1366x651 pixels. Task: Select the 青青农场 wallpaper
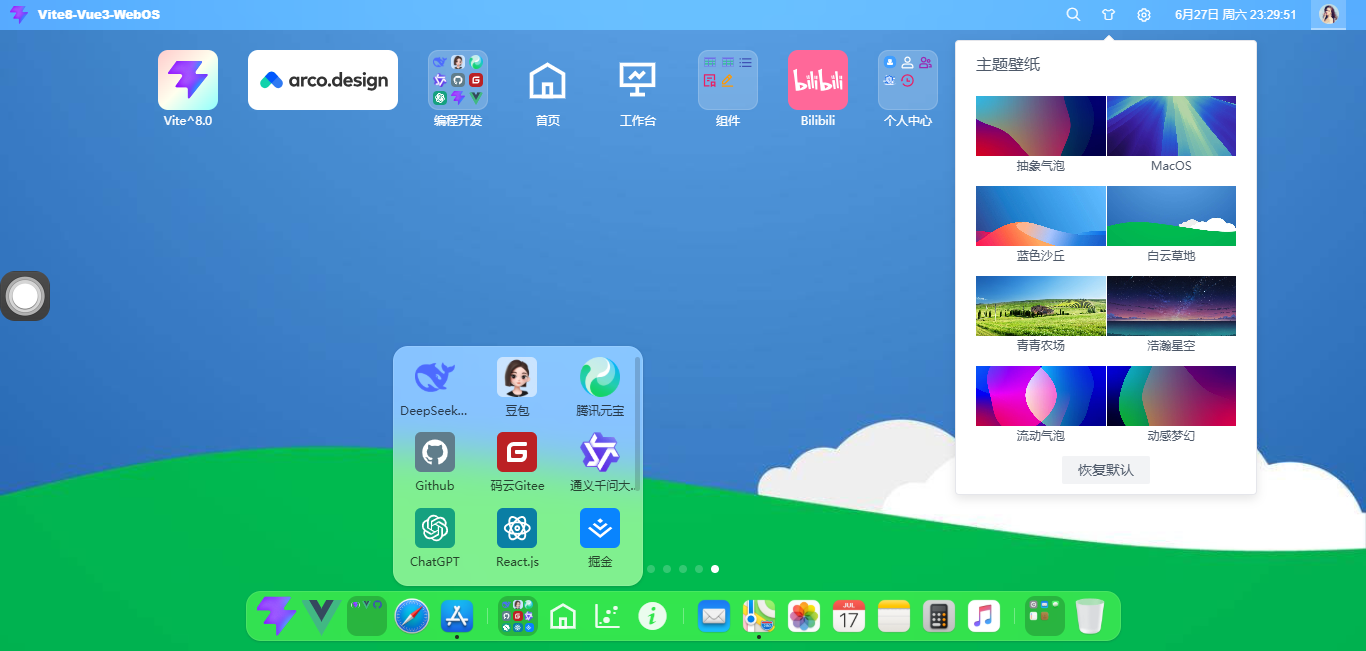click(x=1041, y=306)
